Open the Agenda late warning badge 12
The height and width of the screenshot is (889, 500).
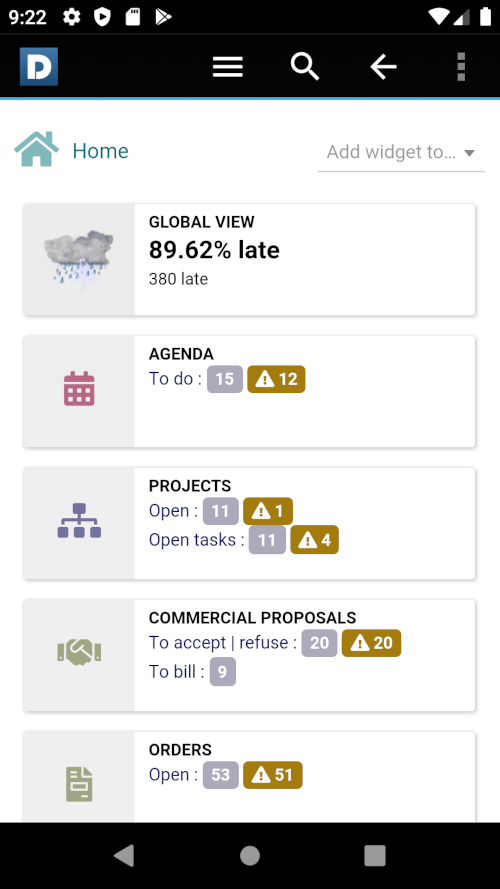277,379
